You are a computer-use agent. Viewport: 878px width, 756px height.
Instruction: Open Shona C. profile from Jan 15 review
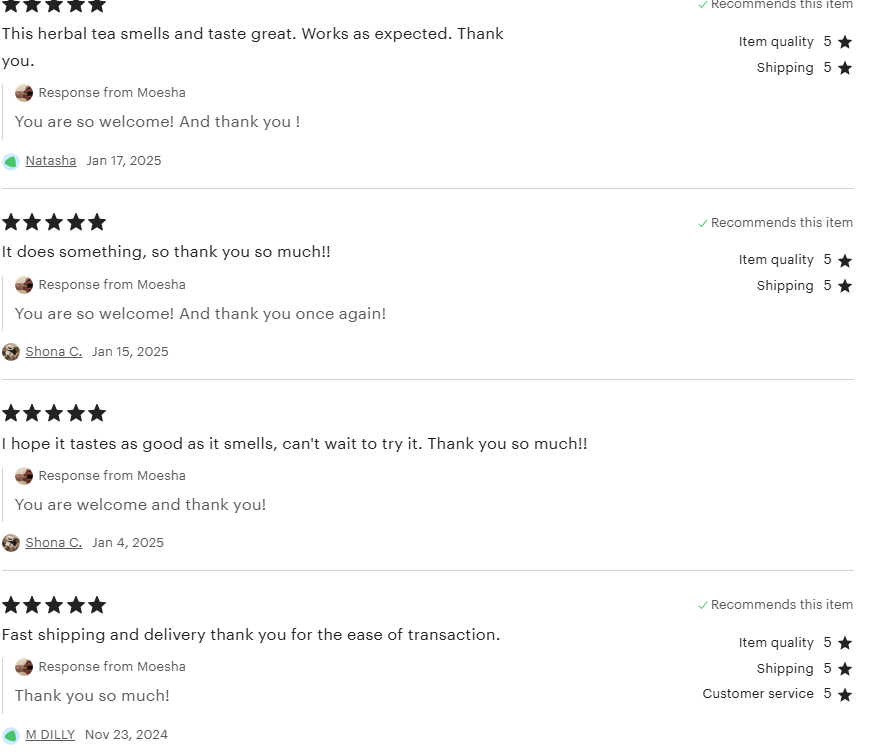53,352
